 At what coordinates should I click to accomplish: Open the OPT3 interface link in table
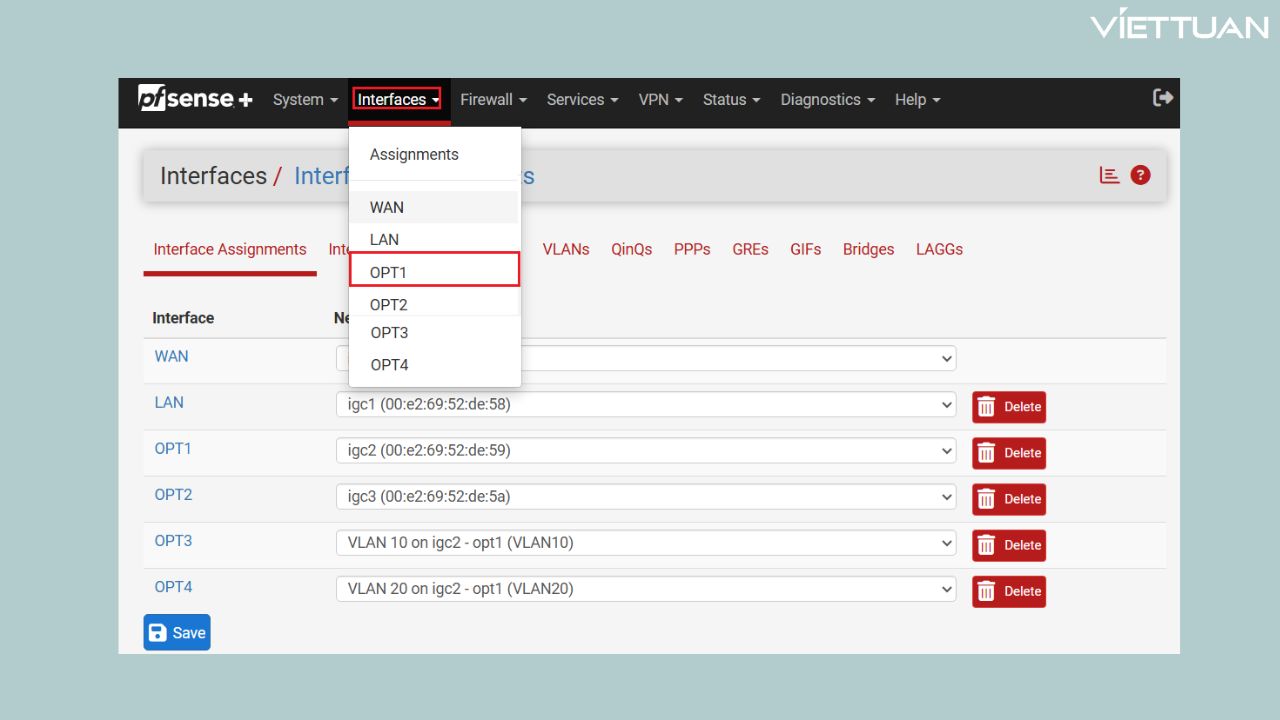[173, 541]
